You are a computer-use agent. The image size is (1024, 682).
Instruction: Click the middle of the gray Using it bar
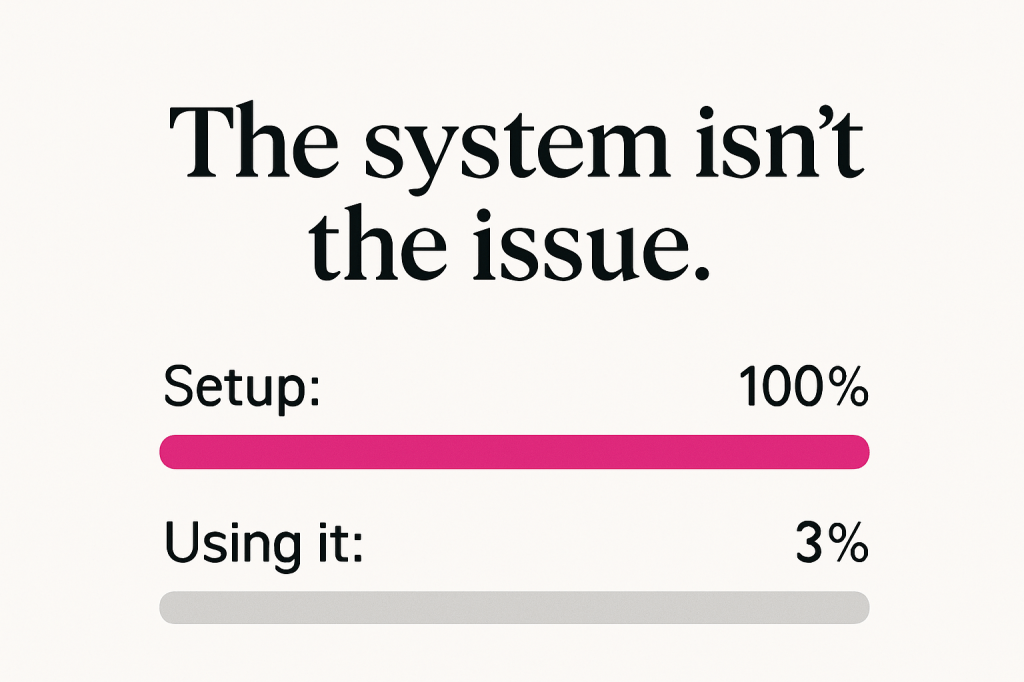tap(514, 607)
